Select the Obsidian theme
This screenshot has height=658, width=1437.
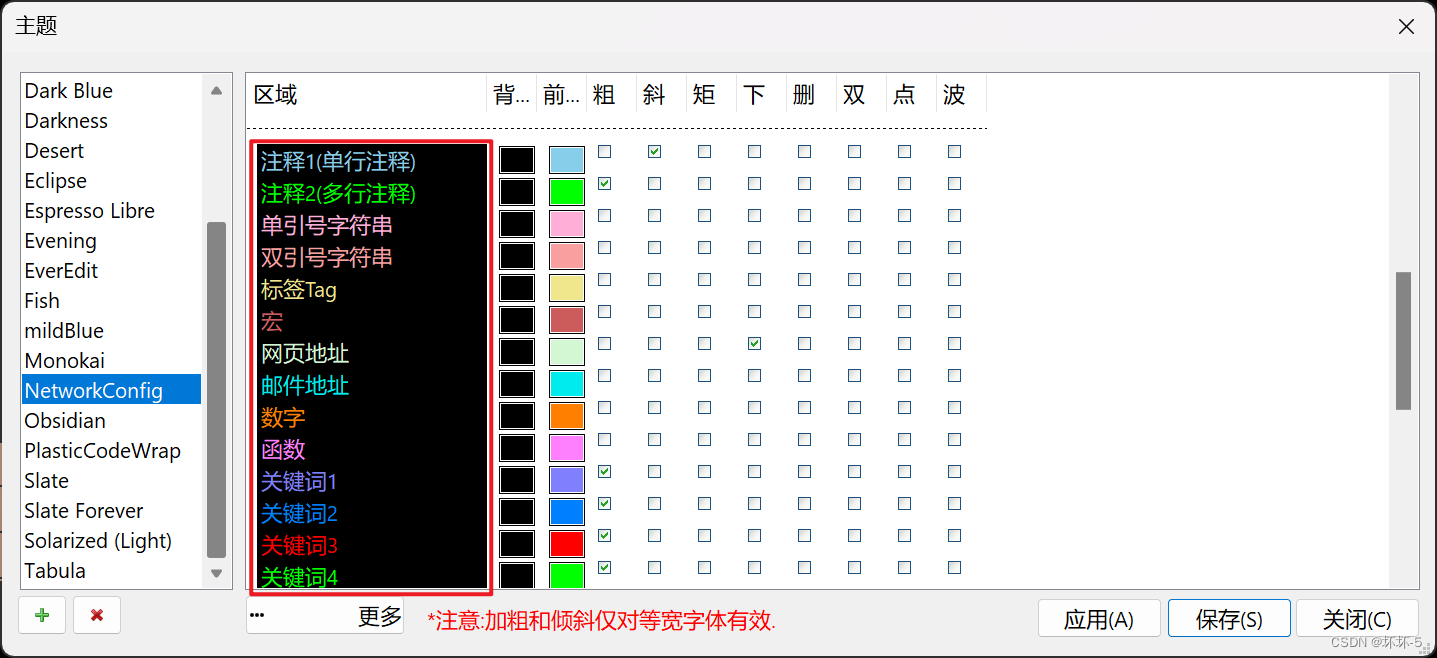click(112, 421)
